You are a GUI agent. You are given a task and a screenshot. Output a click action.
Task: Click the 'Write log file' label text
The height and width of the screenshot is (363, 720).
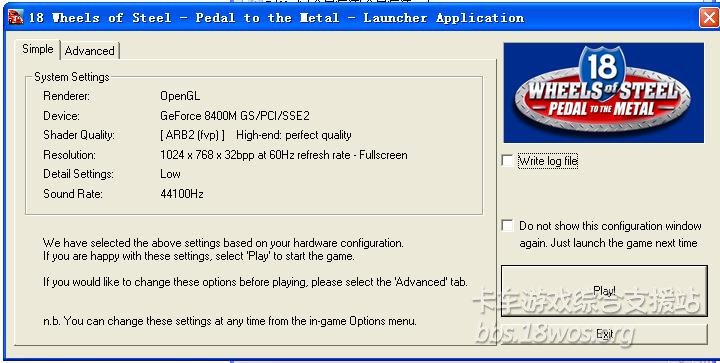click(x=548, y=161)
